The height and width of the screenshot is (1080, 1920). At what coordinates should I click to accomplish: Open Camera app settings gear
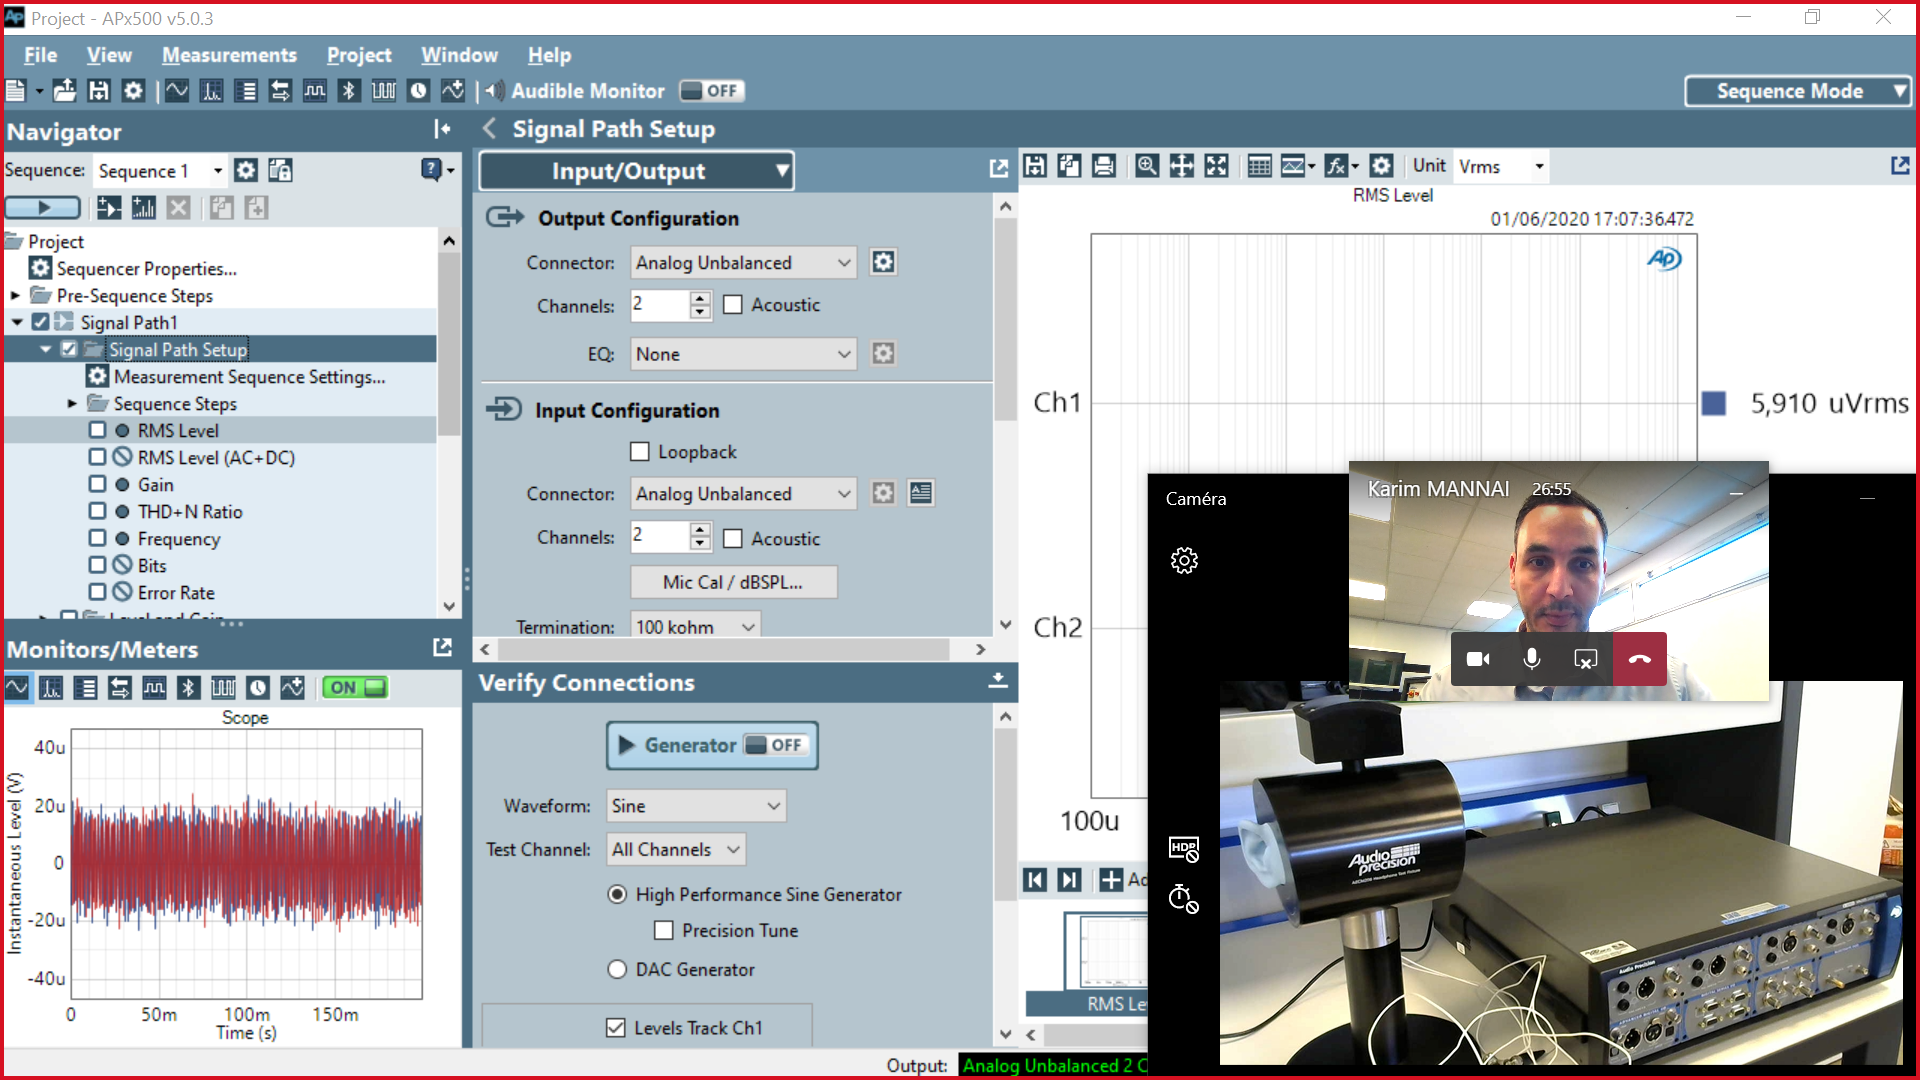point(1184,560)
